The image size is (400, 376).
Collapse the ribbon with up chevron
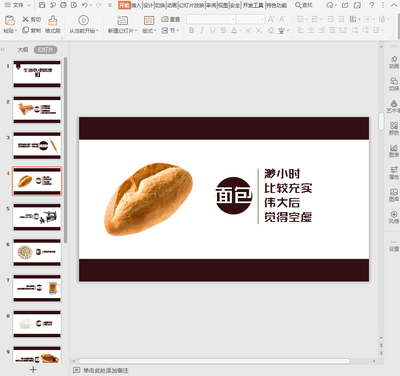(x=394, y=5)
